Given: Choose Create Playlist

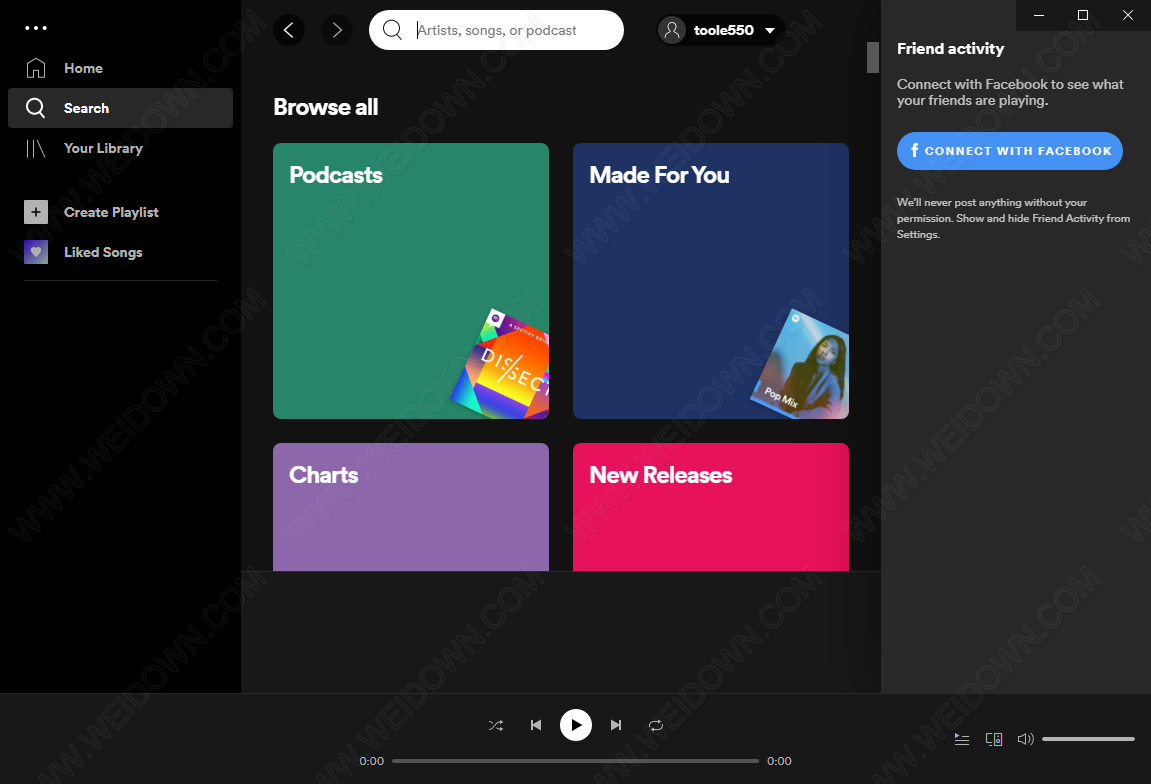Looking at the screenshot, I should (120, 212).
